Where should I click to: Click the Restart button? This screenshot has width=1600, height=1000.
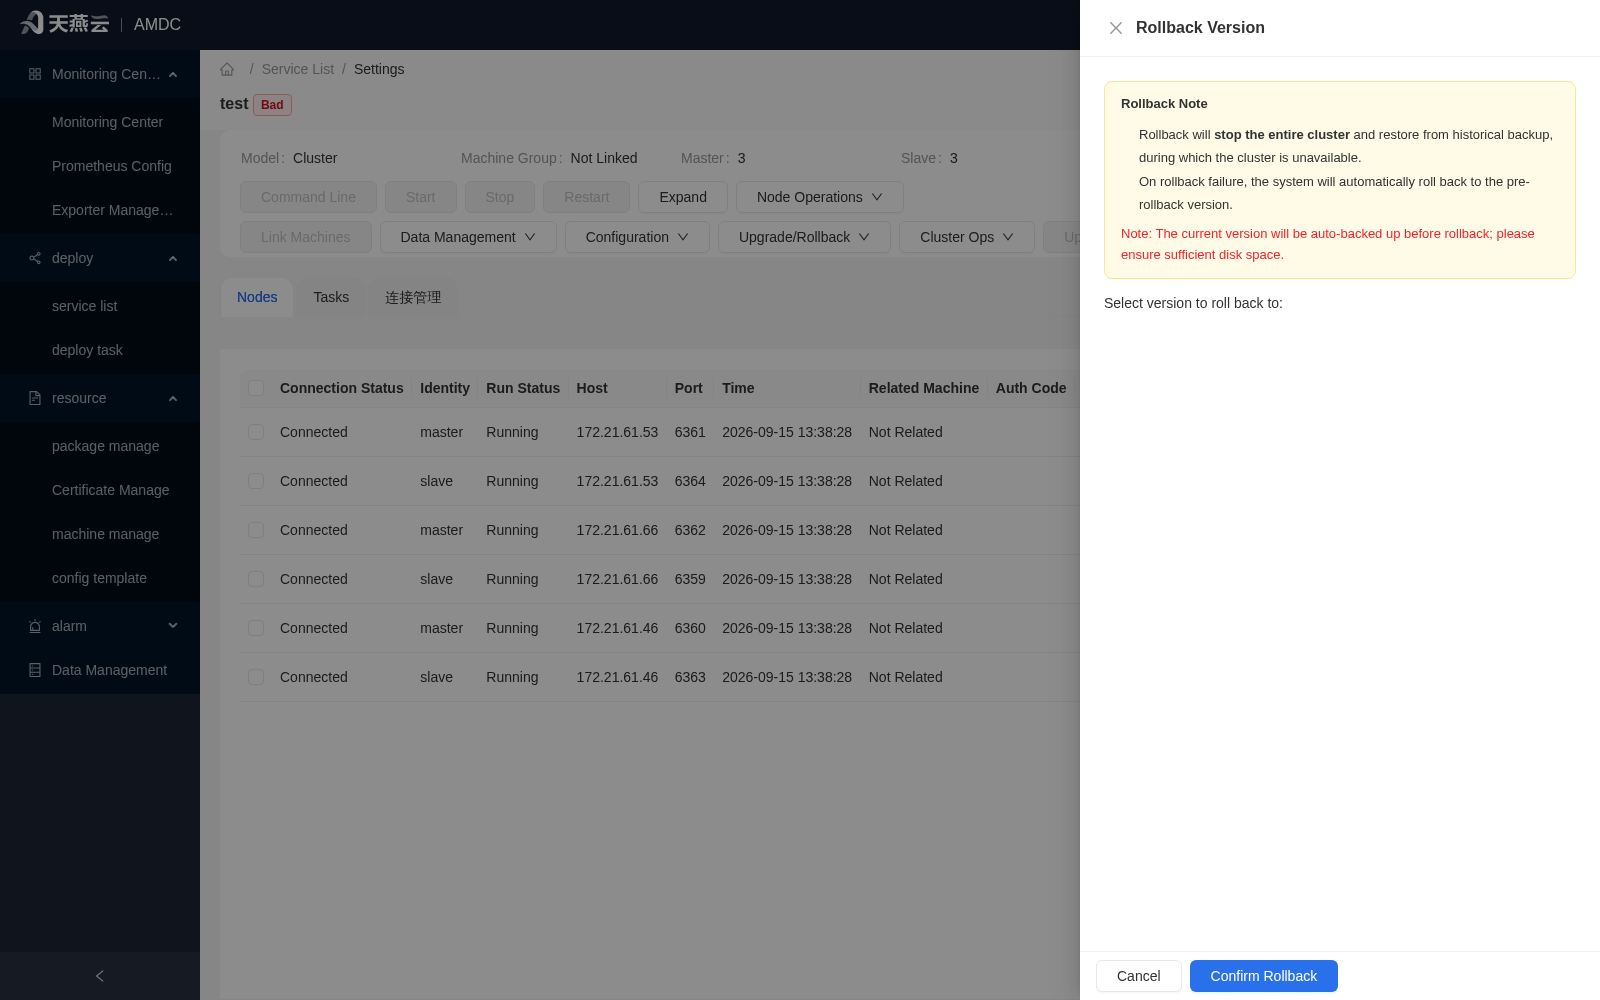pos(586,197)
